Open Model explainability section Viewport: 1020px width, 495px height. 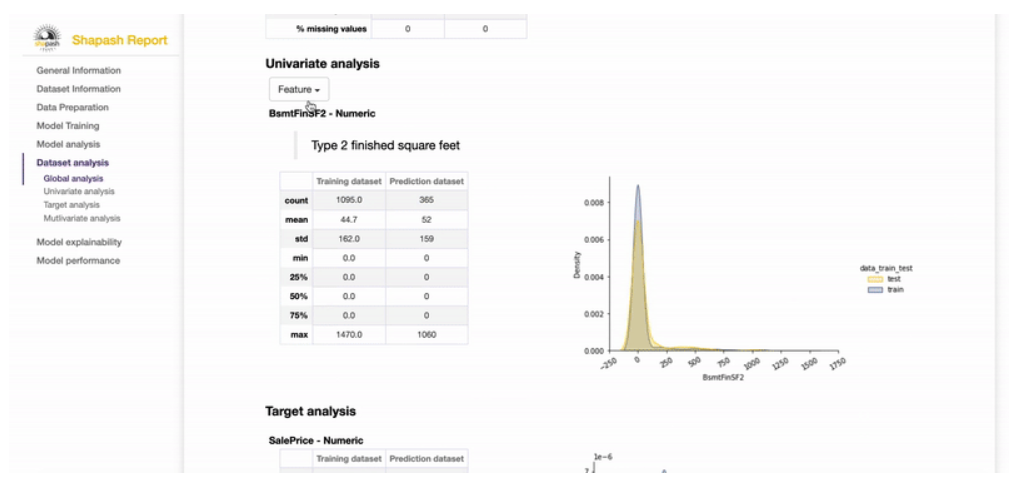[x=79, y=242]
